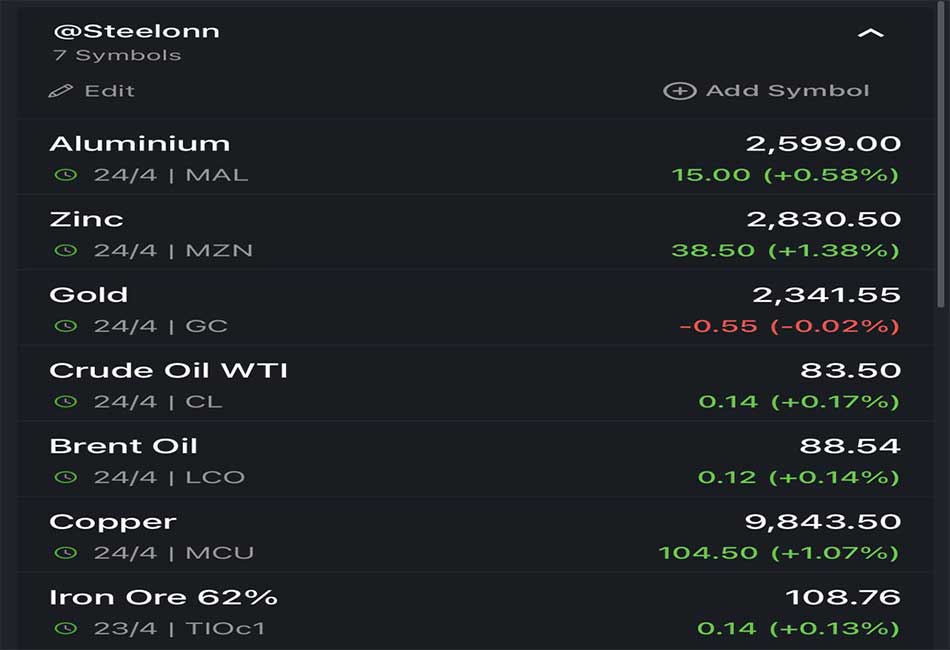Open the @Steelonn watchlist title
This screenshot has height=650, width=950.
click(136, 31)
